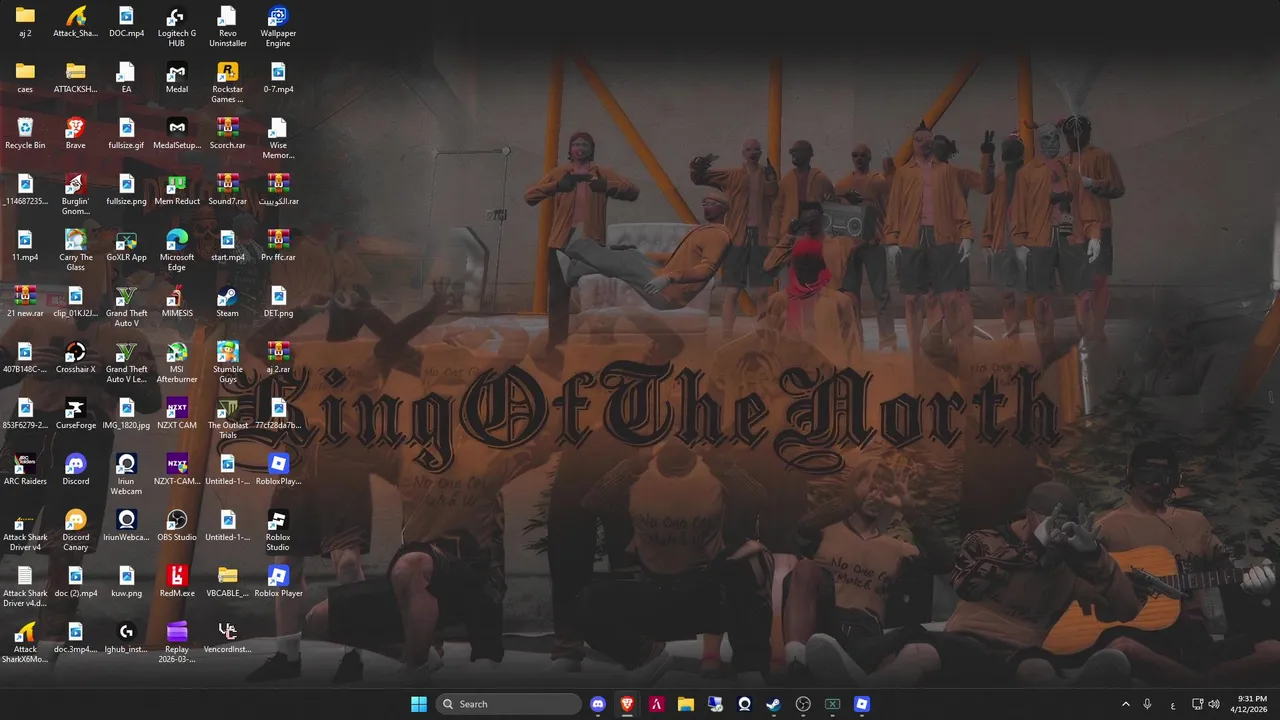Viewport: 1280px width, 720px height.
Task: Select the Burglin' Gnomes game icon
Action: (75, 195)
